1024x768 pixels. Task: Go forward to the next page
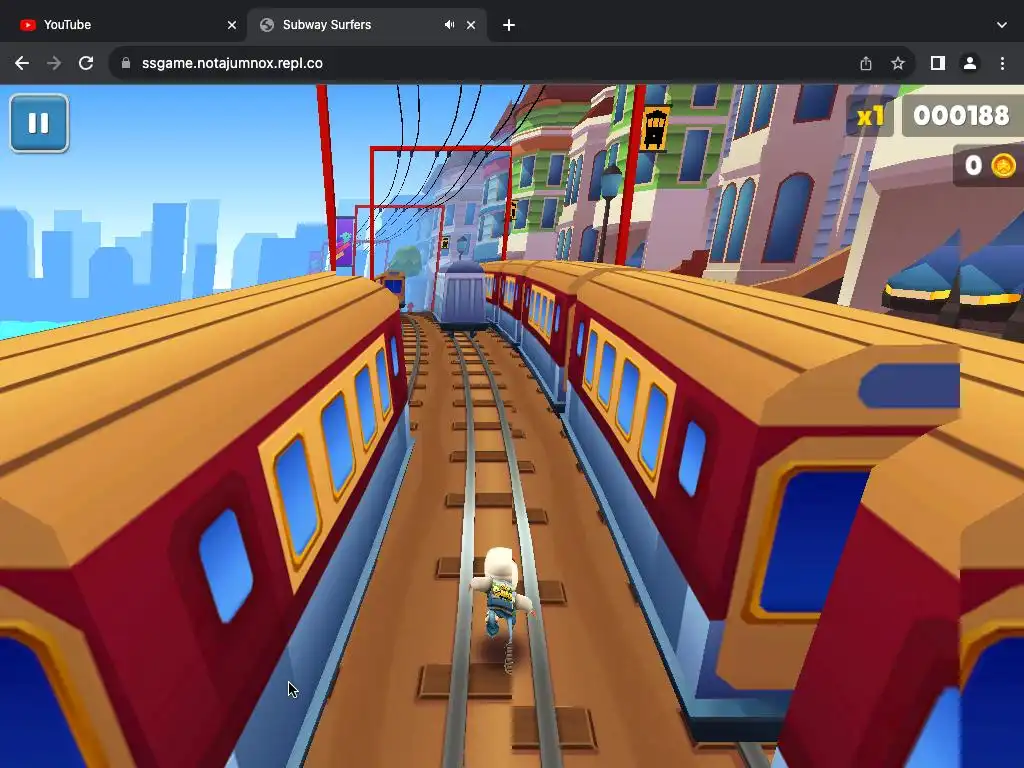coord(54,63)
